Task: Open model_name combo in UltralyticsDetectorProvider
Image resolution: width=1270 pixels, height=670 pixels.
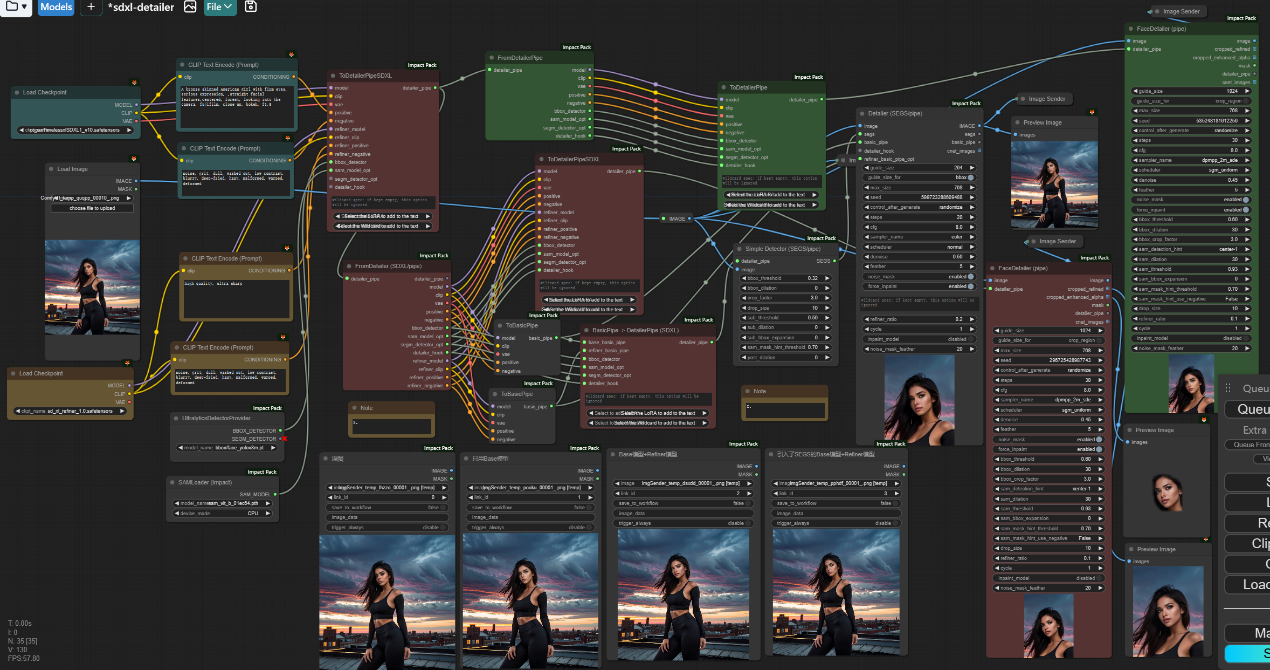Action: click(226, 447)
